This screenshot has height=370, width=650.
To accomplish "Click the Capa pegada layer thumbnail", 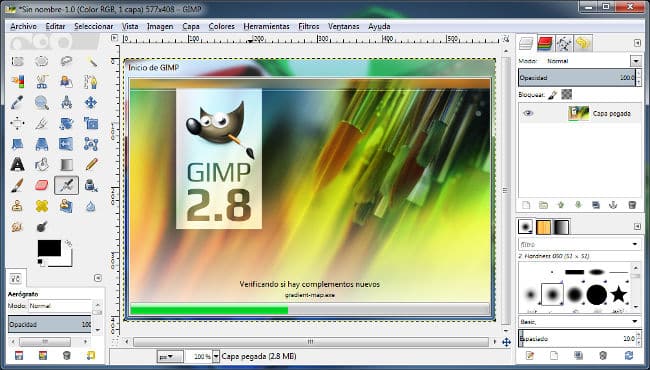I will pos(579,113).
